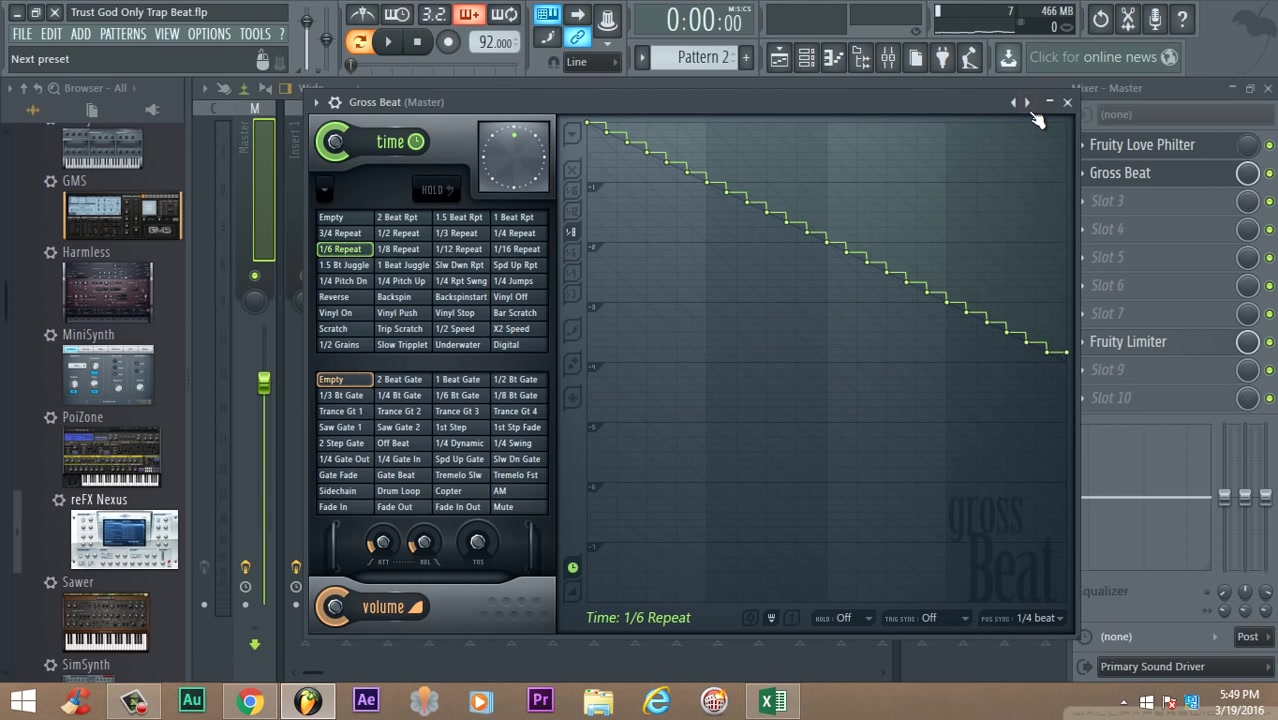Open the TOOLS menu

[254, 33]
